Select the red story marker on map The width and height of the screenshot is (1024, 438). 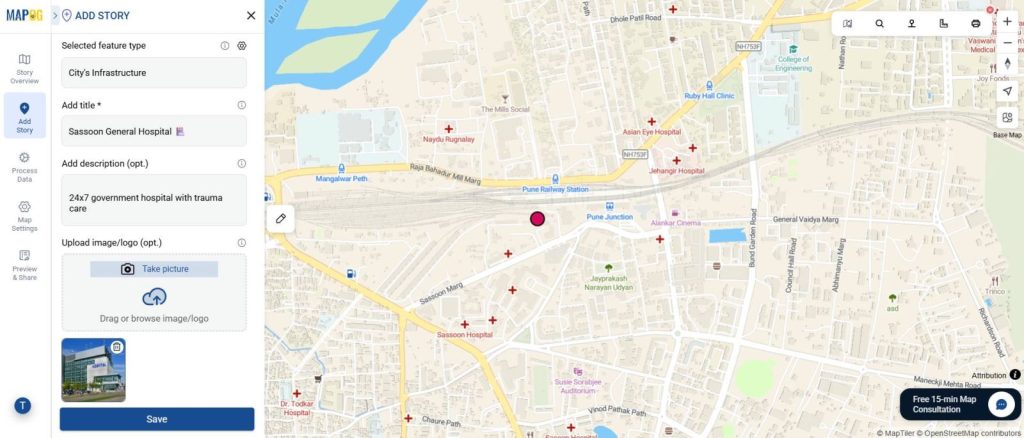coord(537,219)
